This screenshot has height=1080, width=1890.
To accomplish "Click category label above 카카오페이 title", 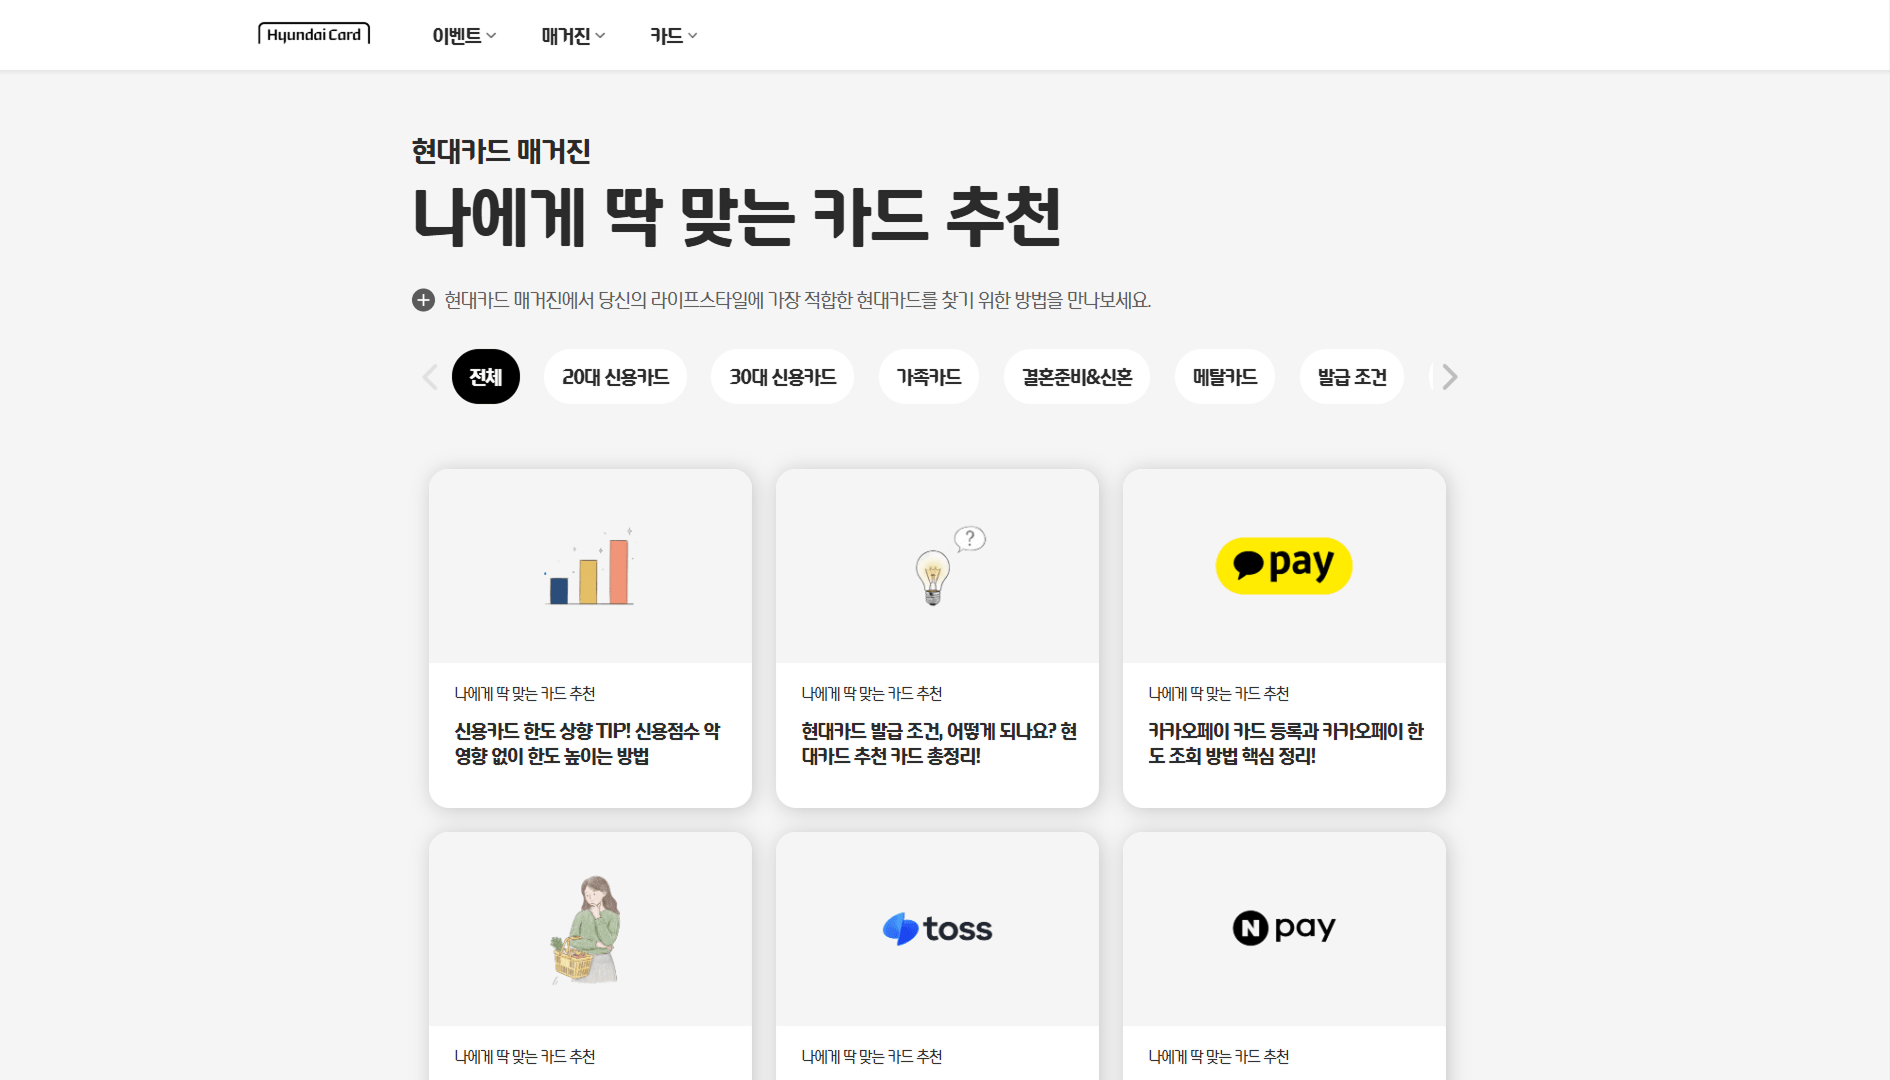I will pyautogui.click(x=1219, y=693).
